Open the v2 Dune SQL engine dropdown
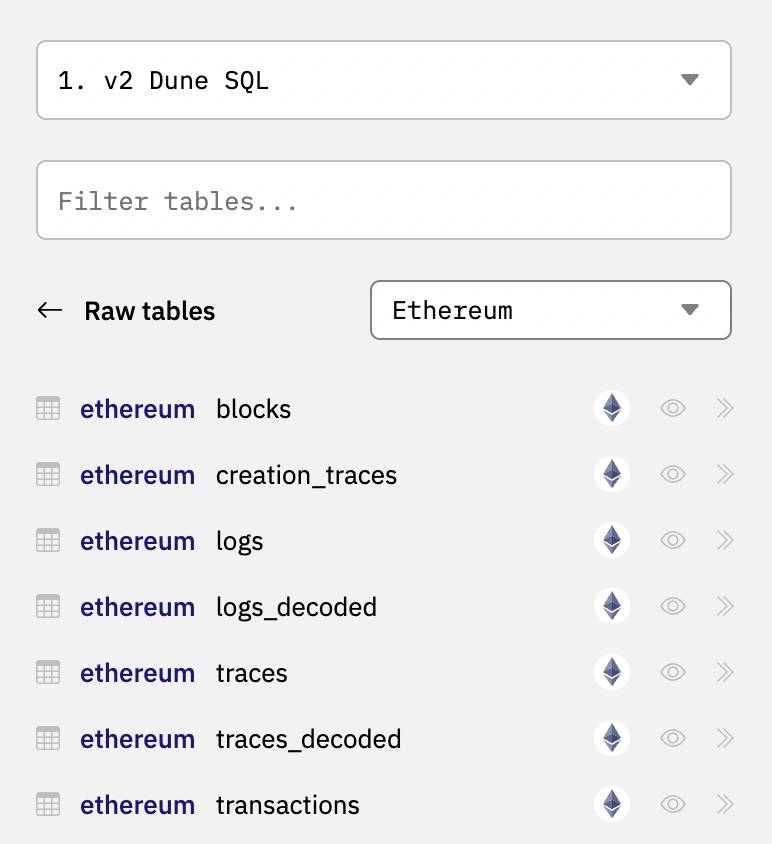This screenshot has height=844, width=772. click(384, 80)
